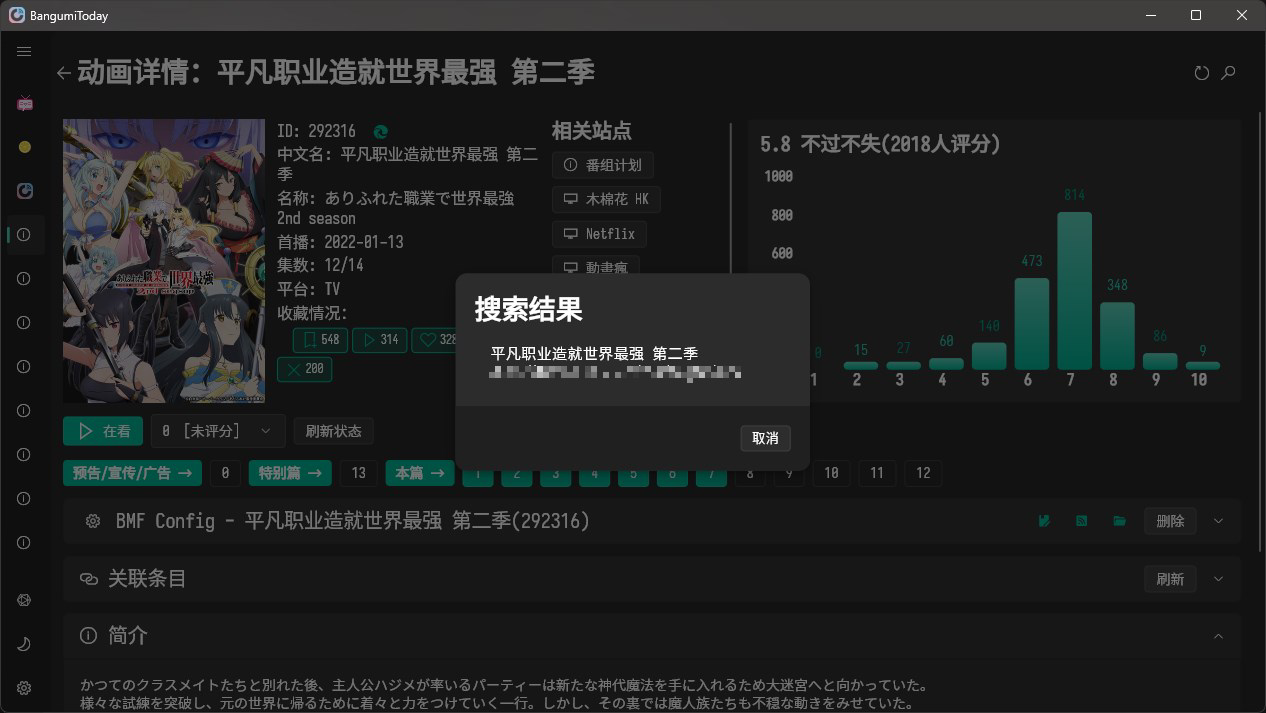
Task: Click the 13 count box after 特别篇
Action: (x=359, y=473)
